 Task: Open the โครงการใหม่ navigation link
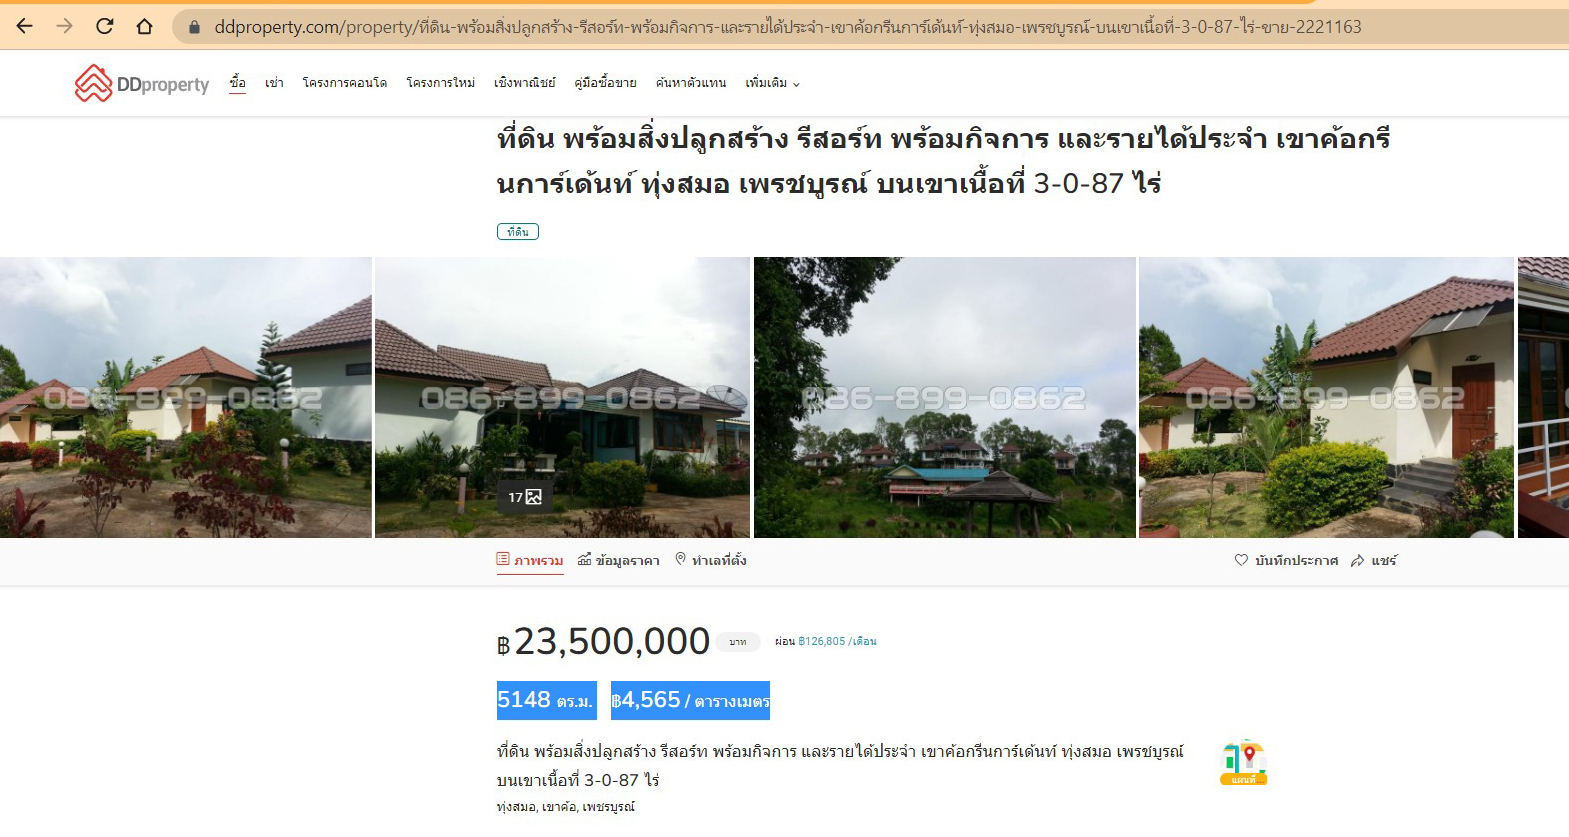(x=441, y=83)
